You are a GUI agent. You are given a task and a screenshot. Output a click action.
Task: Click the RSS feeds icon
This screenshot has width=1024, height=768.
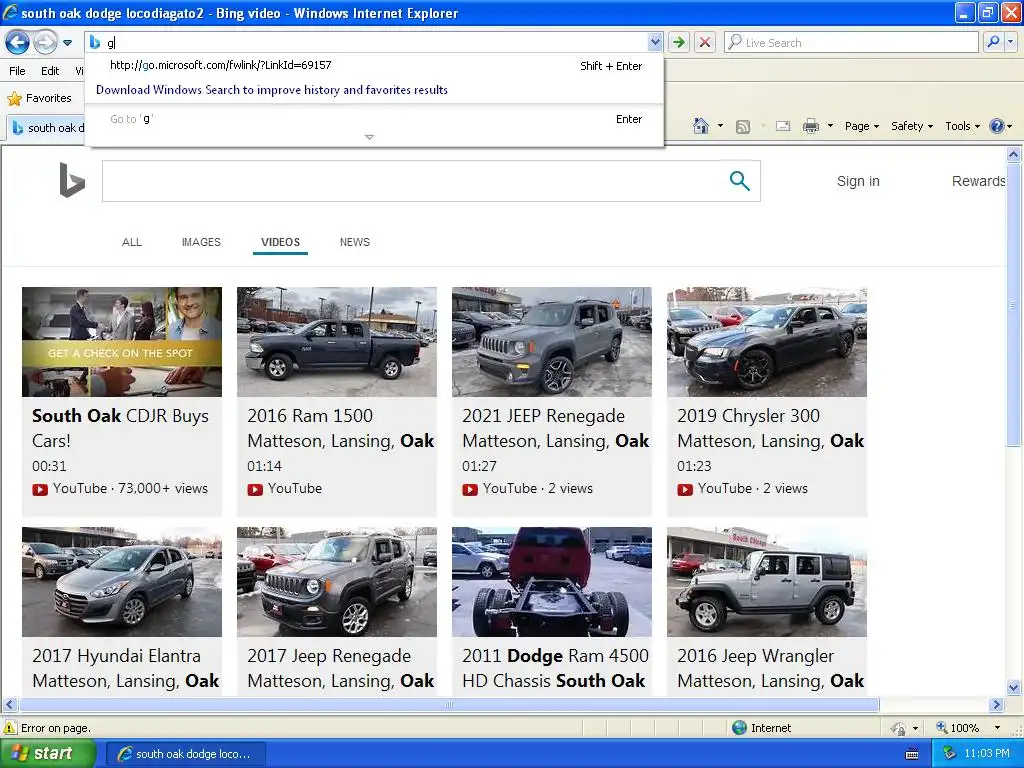743,127
